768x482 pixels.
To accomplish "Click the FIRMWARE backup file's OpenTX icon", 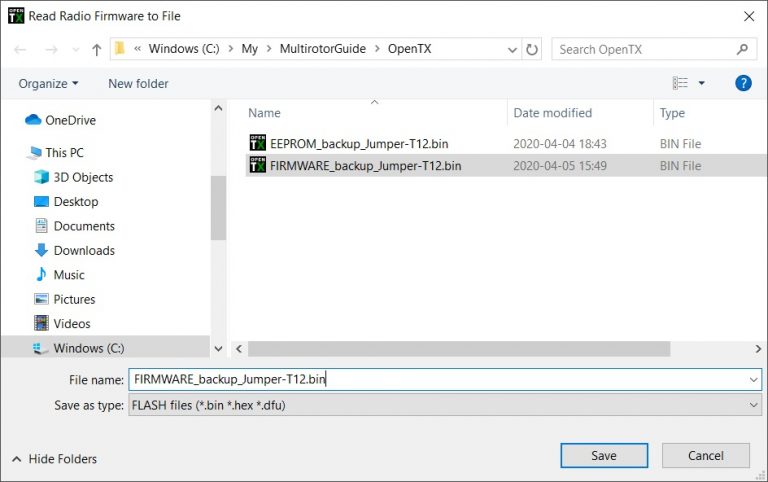I will [258, 165].
